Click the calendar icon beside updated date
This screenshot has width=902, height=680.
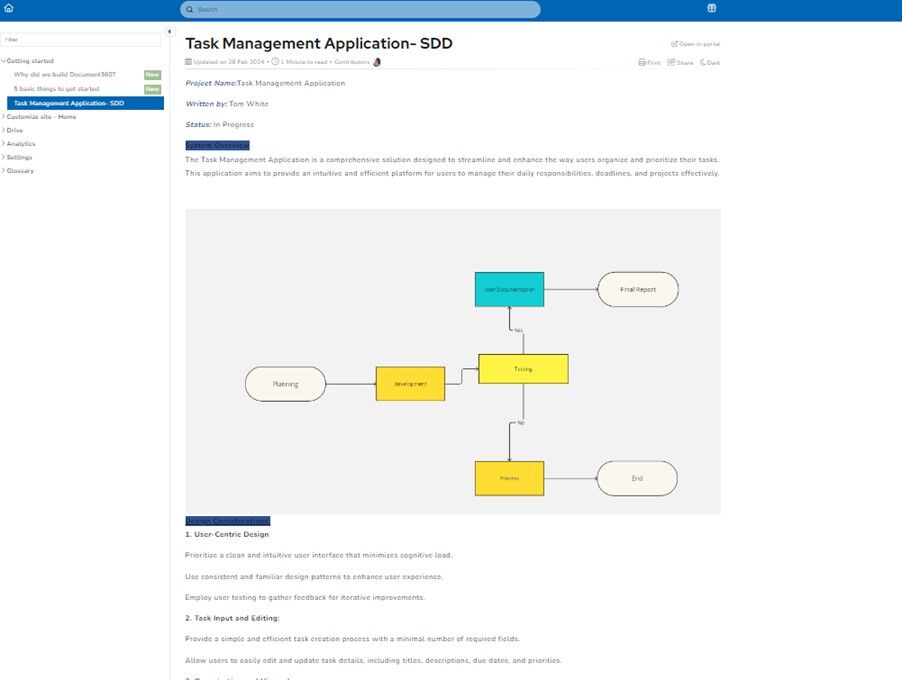[188, 62]
